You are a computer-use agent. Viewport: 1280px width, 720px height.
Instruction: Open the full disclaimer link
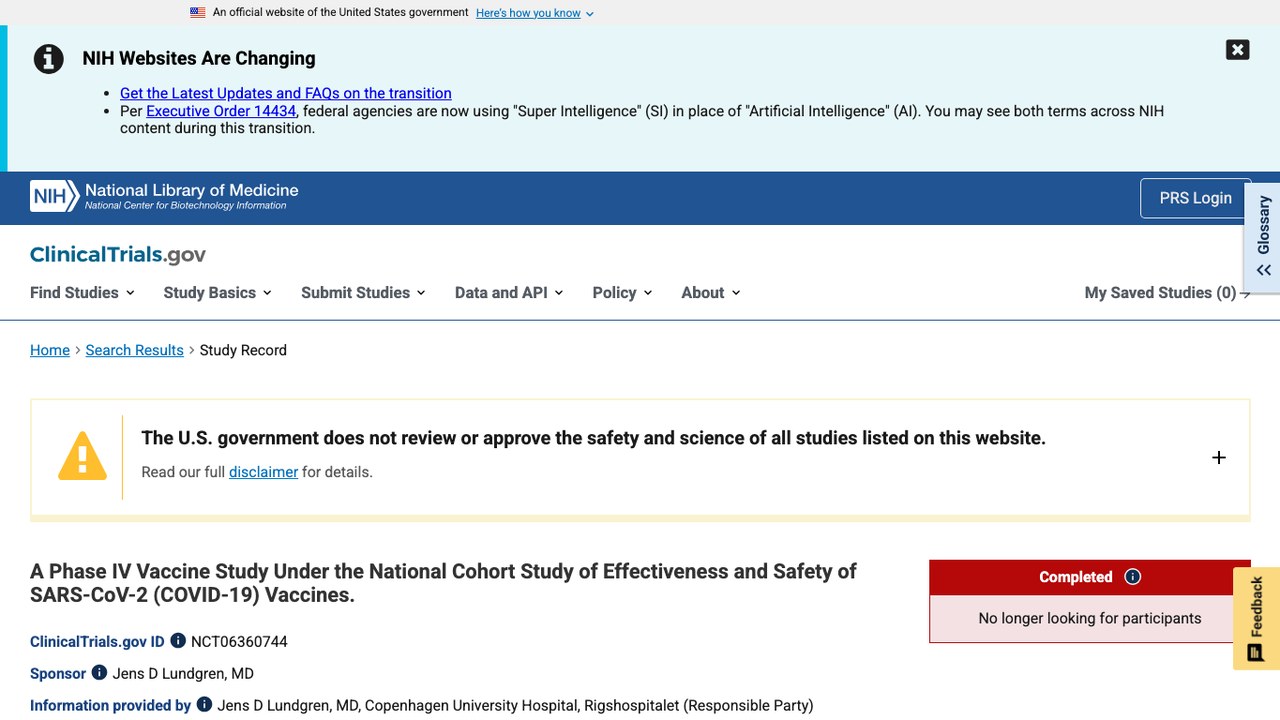[x=263, y=472]
